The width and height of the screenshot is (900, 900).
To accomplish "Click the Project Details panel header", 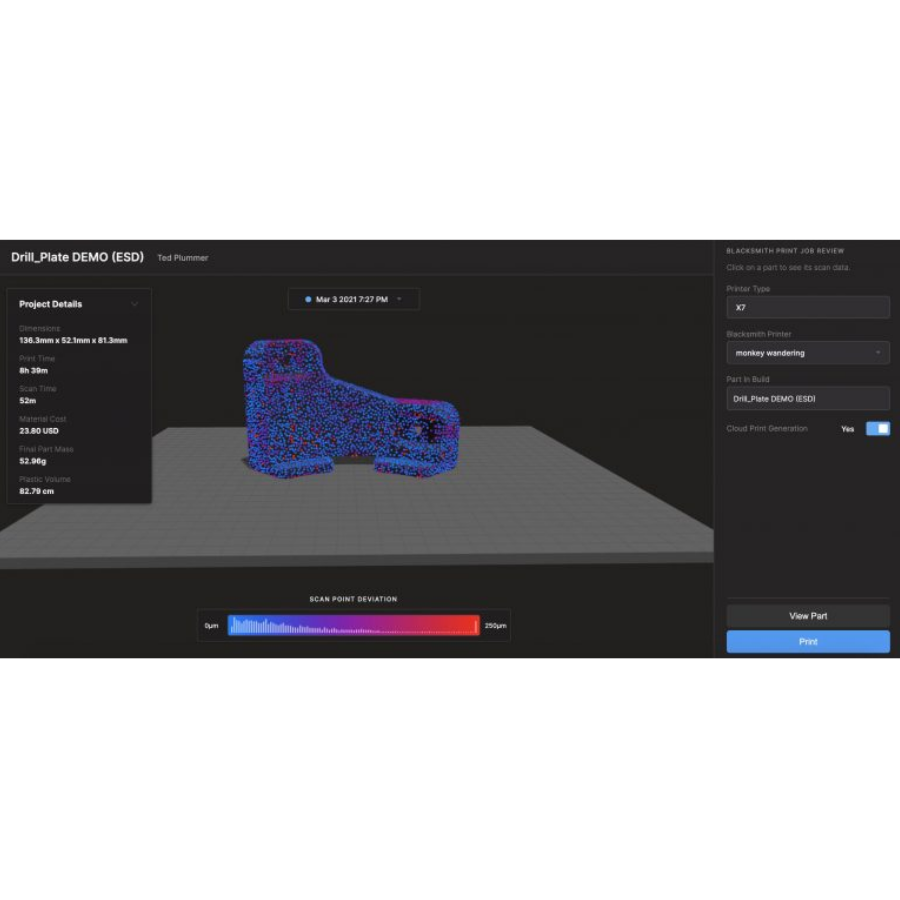I will tap(51, 304).
